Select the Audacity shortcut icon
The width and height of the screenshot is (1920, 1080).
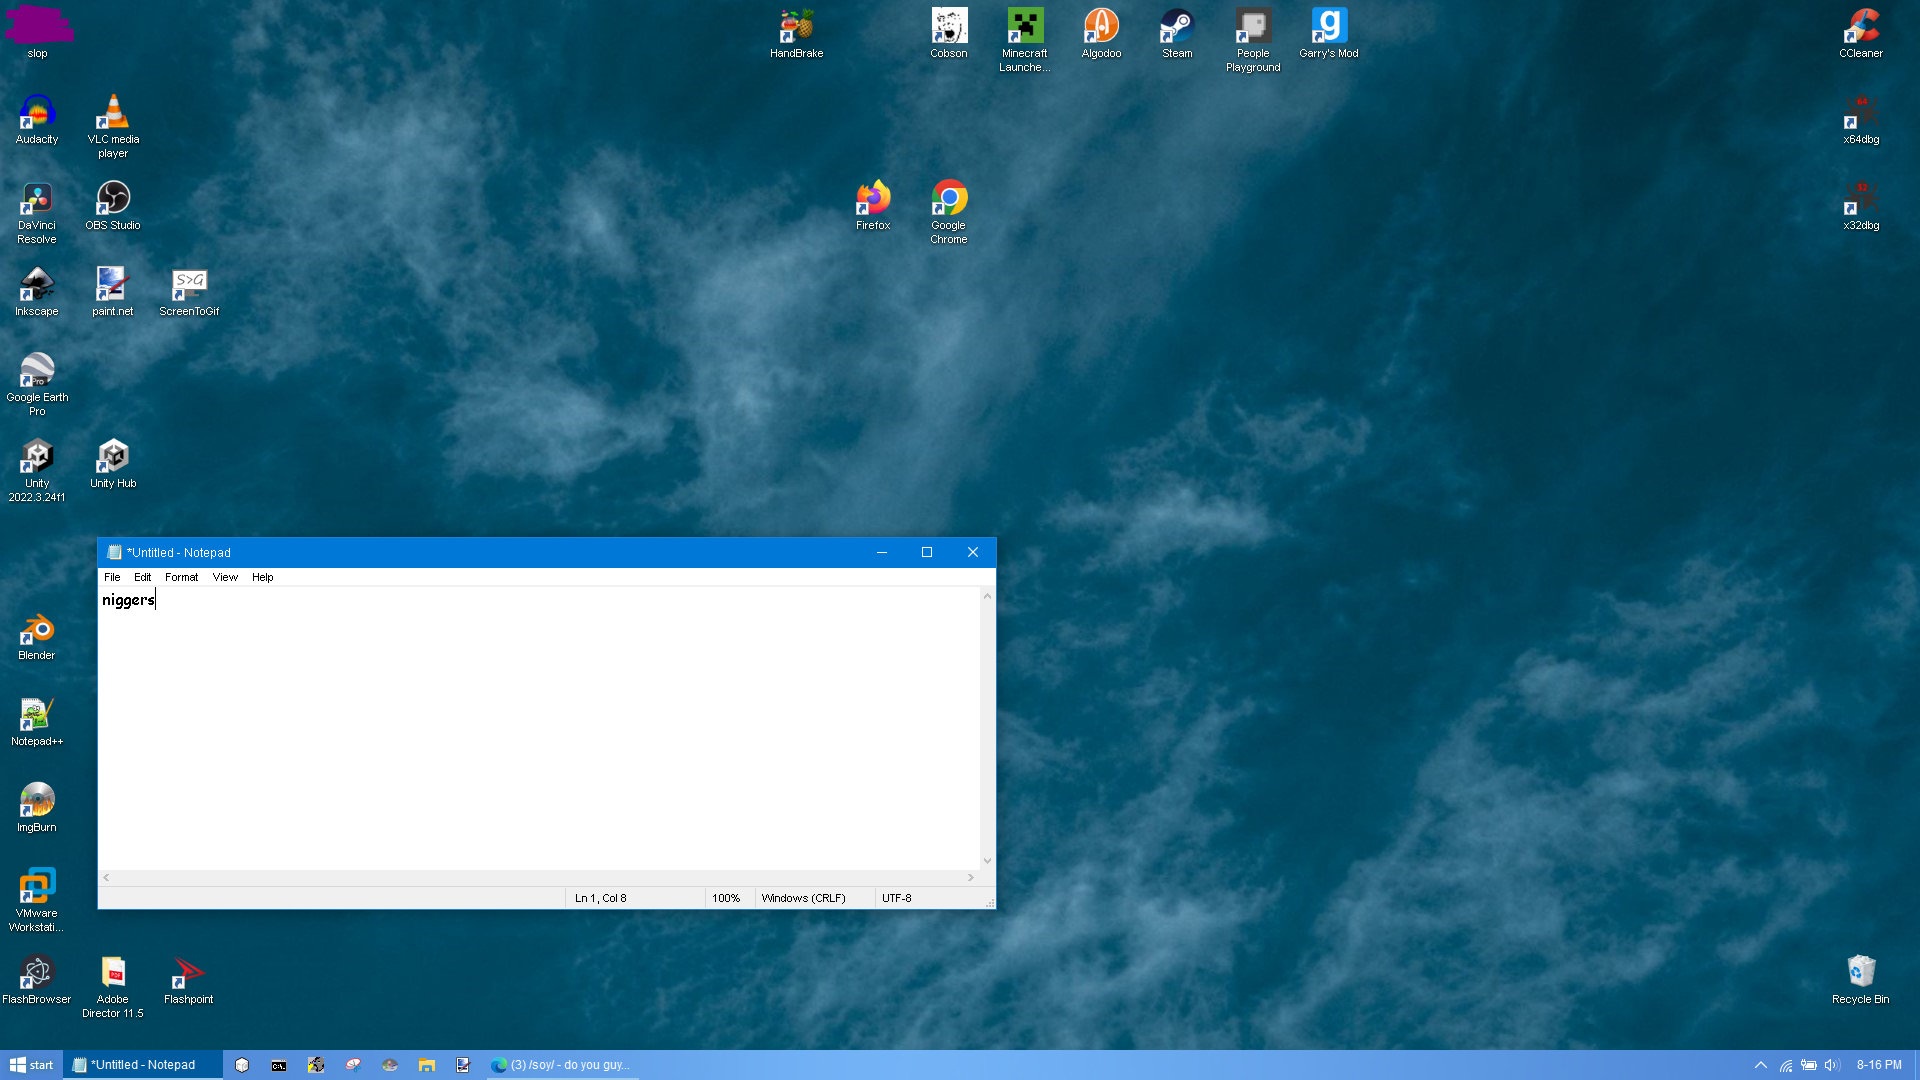pyautogui.click(x=37, y=114)
